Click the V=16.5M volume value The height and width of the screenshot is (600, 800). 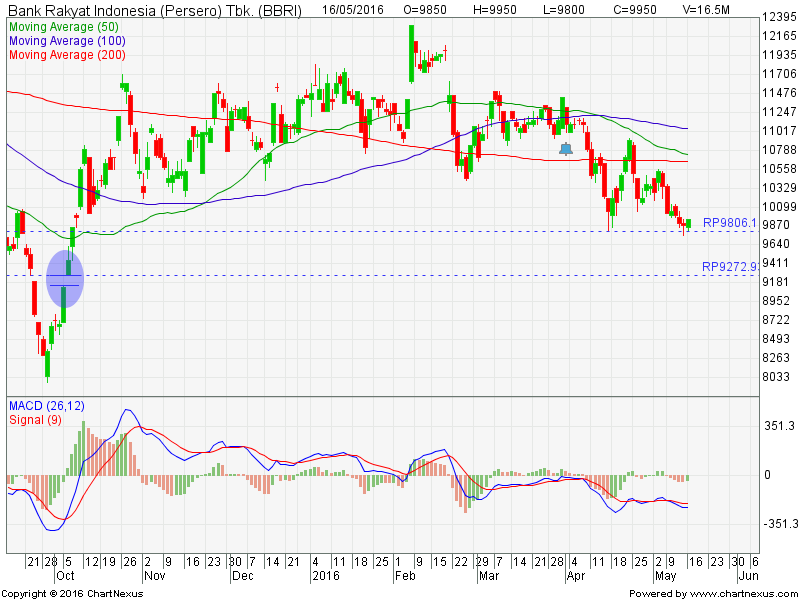point(706,10)
